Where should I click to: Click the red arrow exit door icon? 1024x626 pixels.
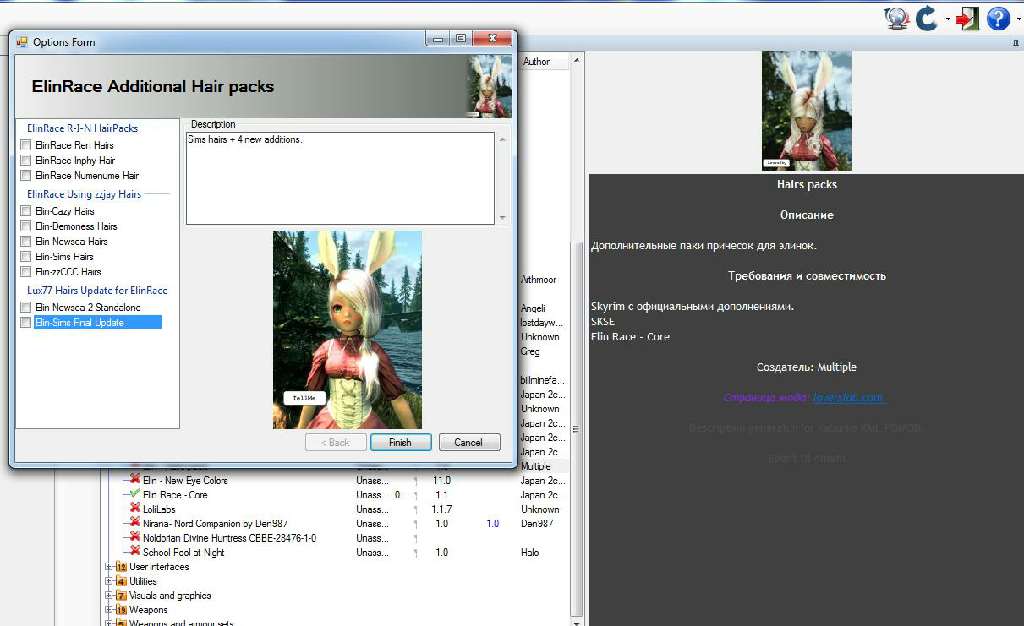point(967,18)
